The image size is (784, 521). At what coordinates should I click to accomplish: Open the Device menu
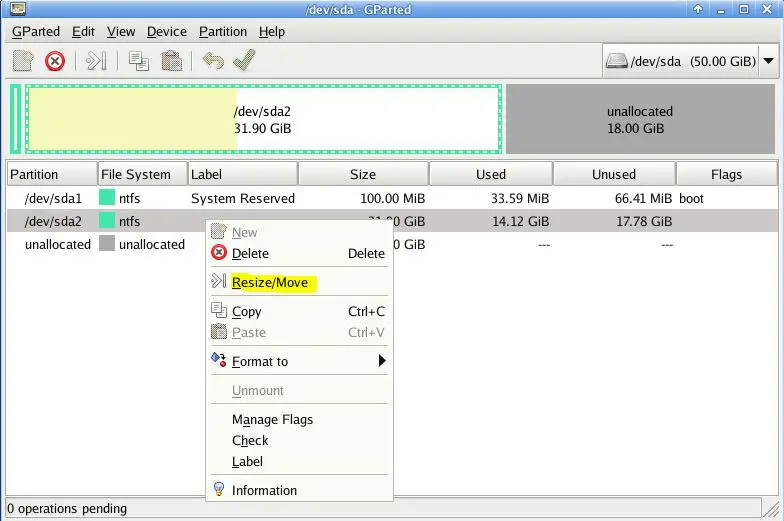pos(166,32)
